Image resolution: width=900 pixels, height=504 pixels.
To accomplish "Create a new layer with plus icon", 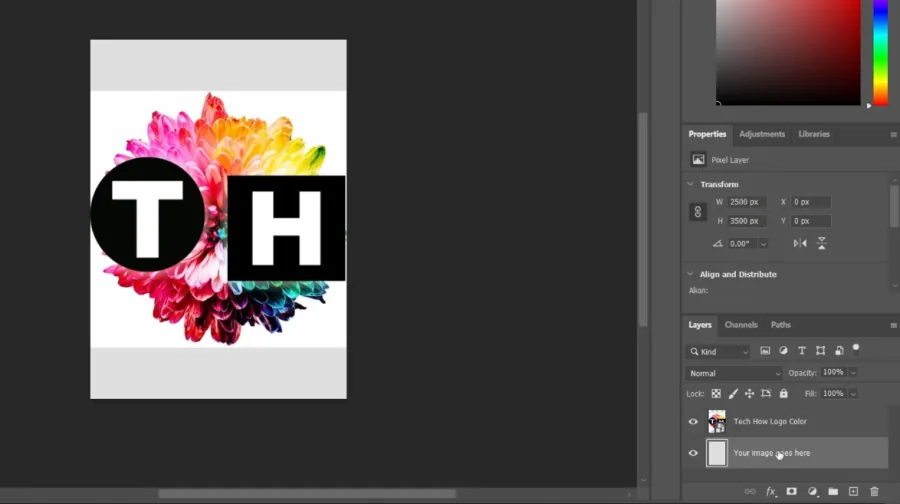I will (854, 491).
